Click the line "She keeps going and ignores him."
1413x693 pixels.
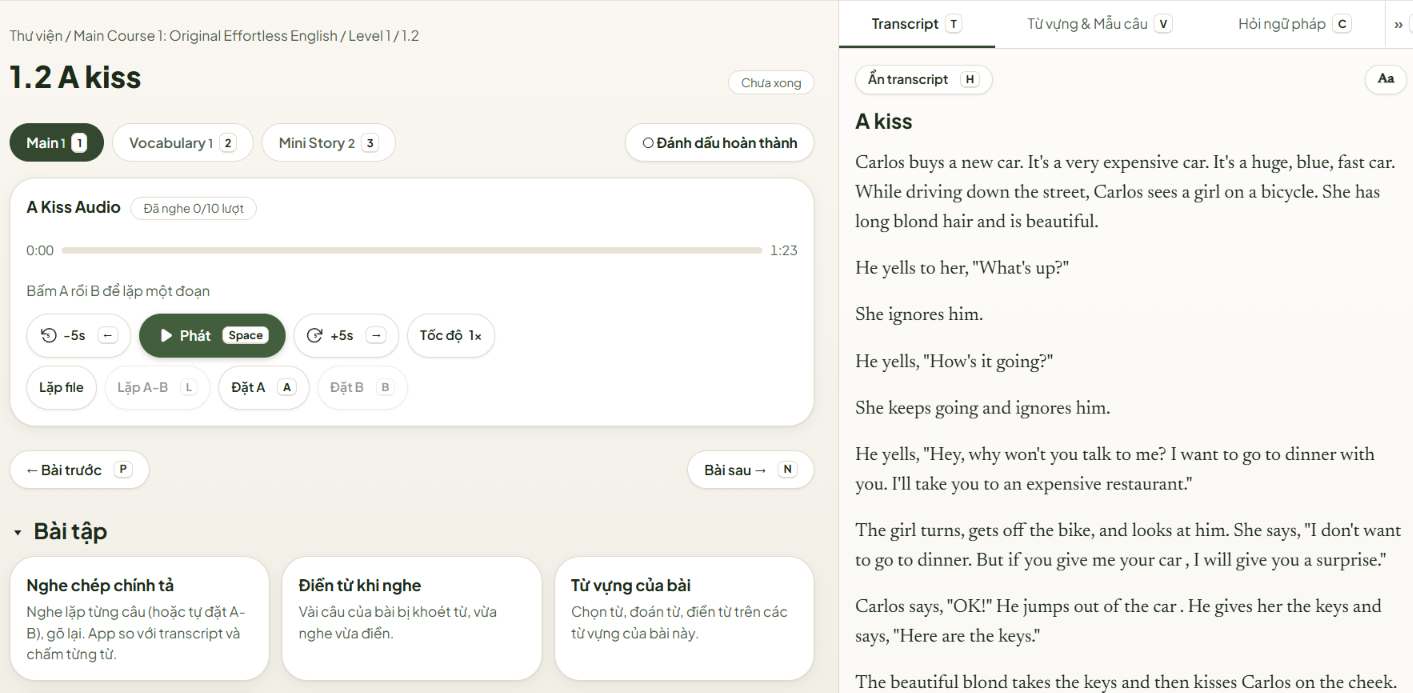(983, 408)
